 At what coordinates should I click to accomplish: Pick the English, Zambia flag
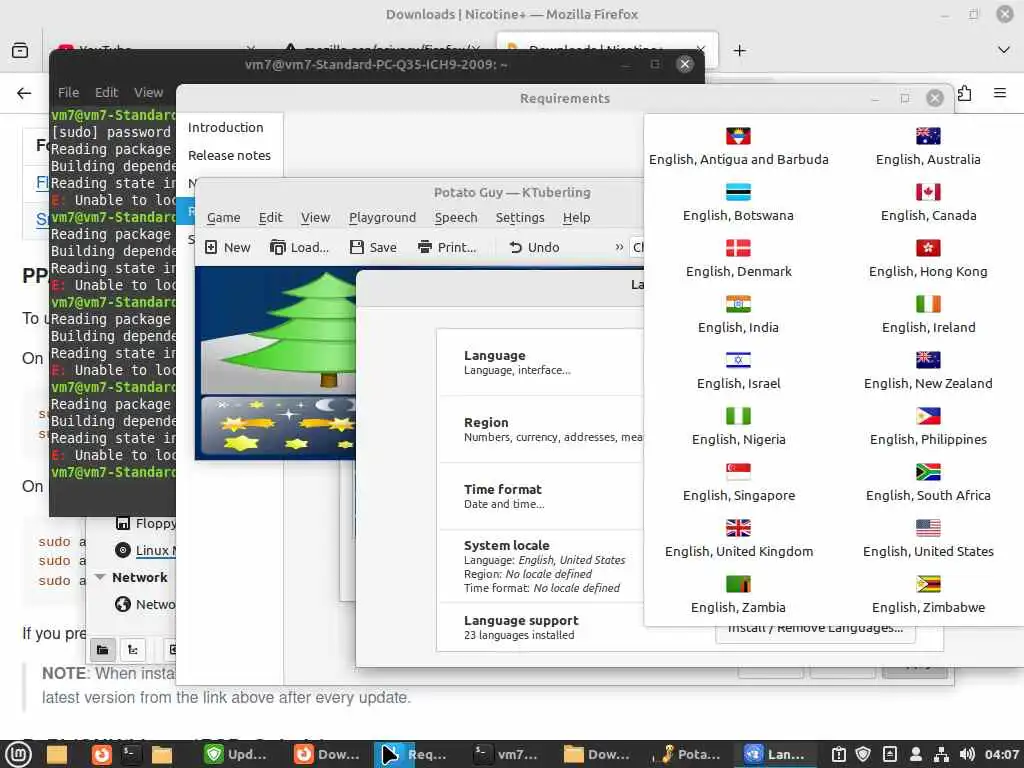[738, 584]
